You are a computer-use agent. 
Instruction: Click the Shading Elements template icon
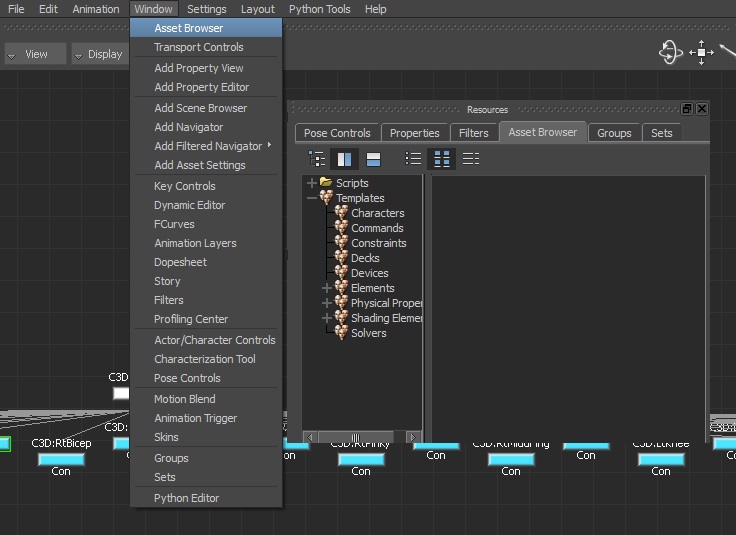click(341, 318)
